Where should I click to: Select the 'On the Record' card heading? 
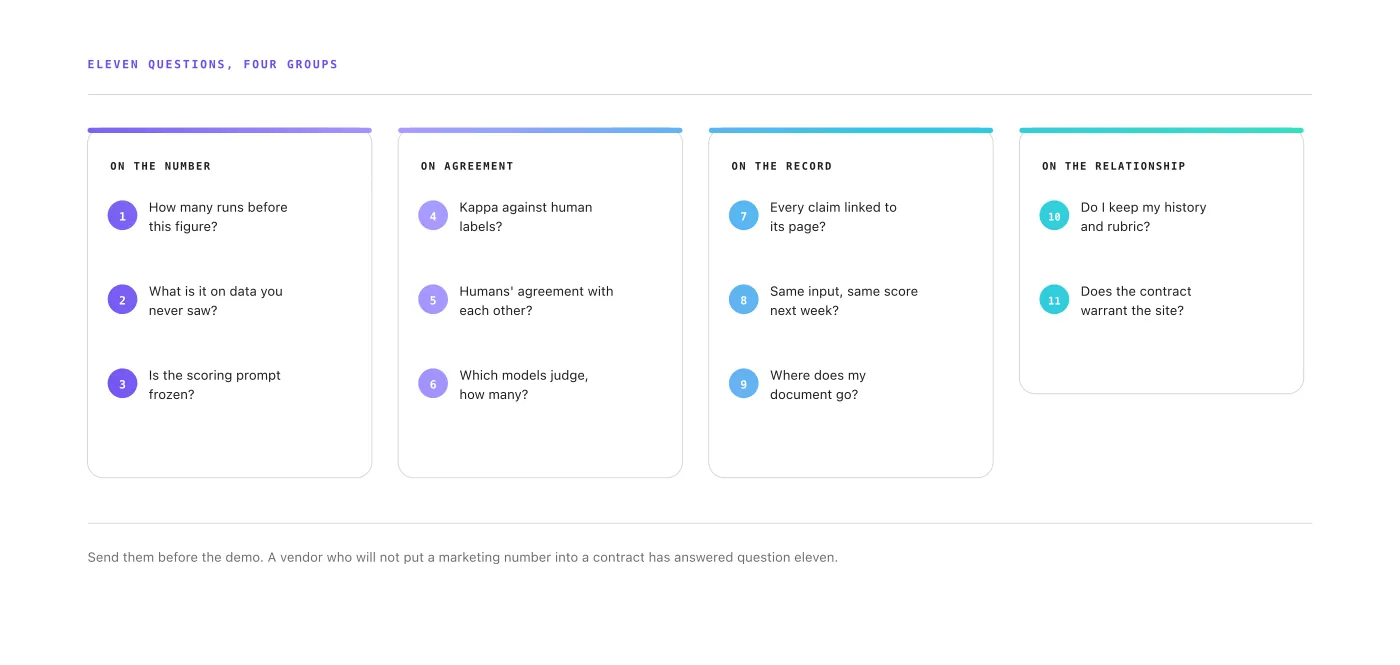point(782,166)
